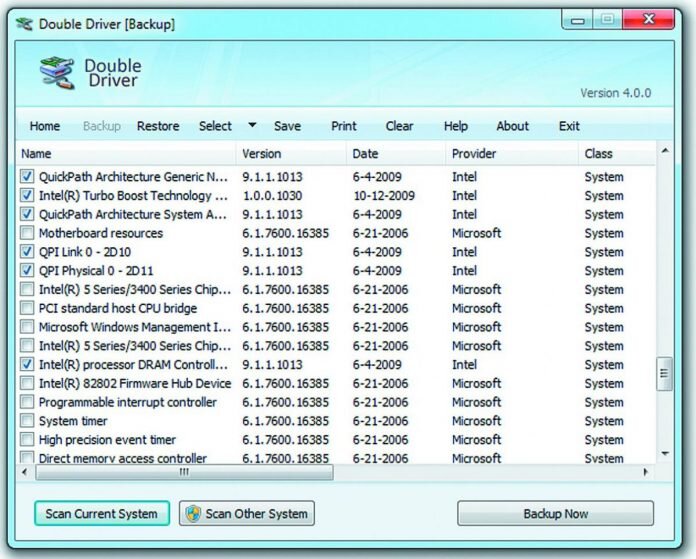The width and height of the screenshot is (696, 559).
Task: Click the Double Driver title bar icon
Action: [x=24, y=24]
